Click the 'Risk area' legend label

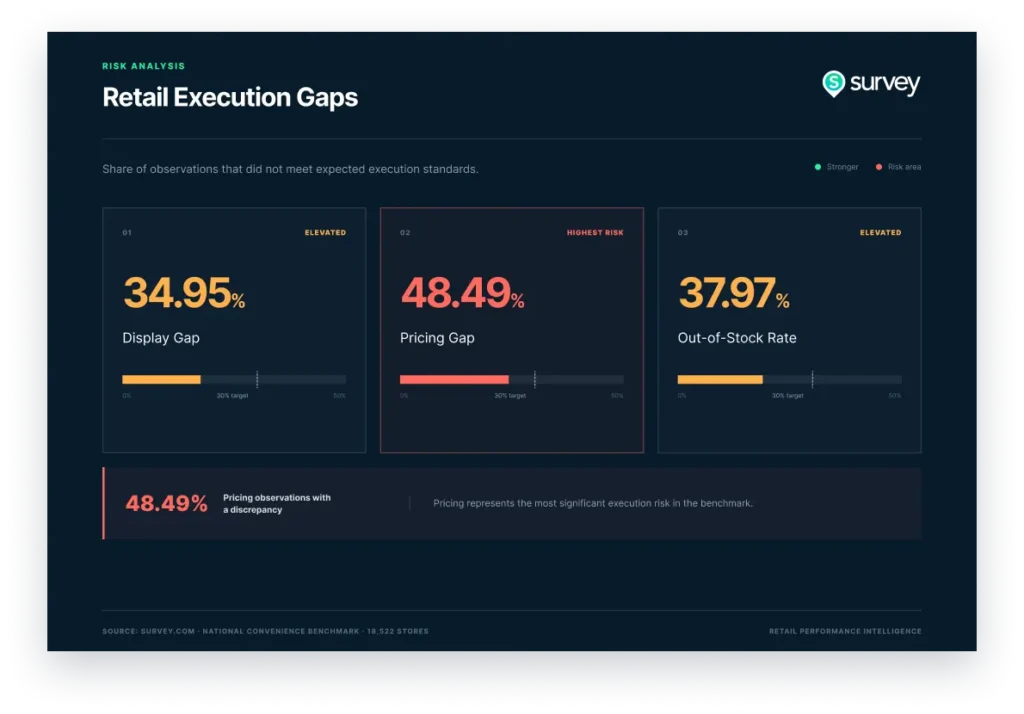point(904,167)
